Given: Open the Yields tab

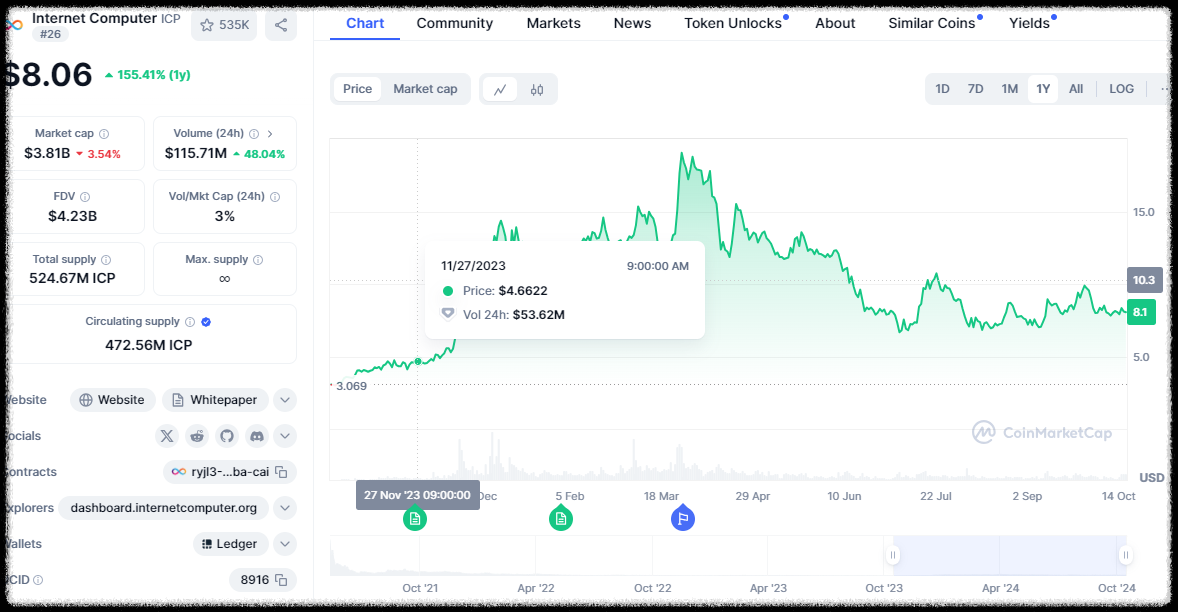Looking at the screenshot, I should (1029, 23).
